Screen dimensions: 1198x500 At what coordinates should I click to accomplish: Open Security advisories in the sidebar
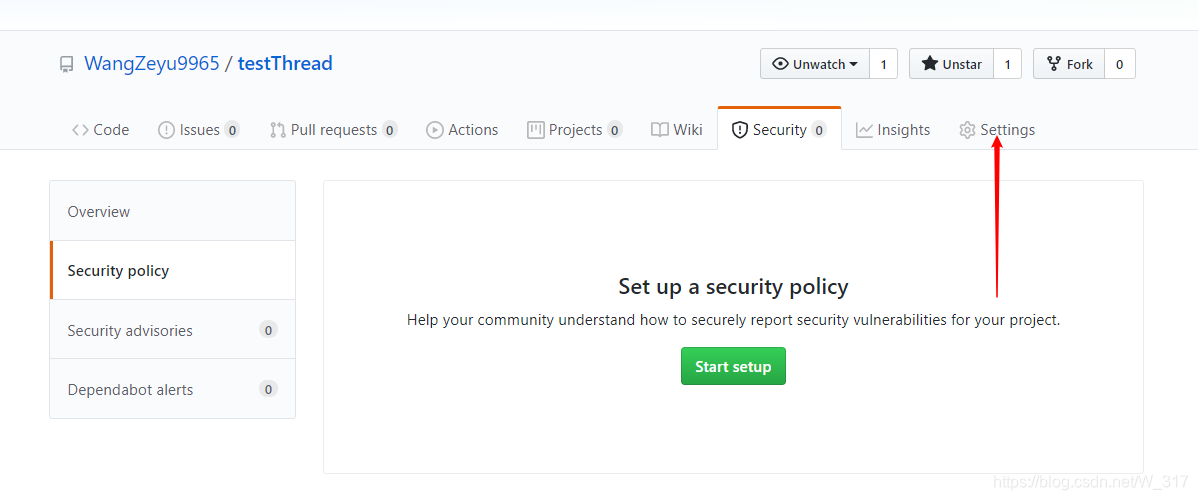[x=173, y=330]
